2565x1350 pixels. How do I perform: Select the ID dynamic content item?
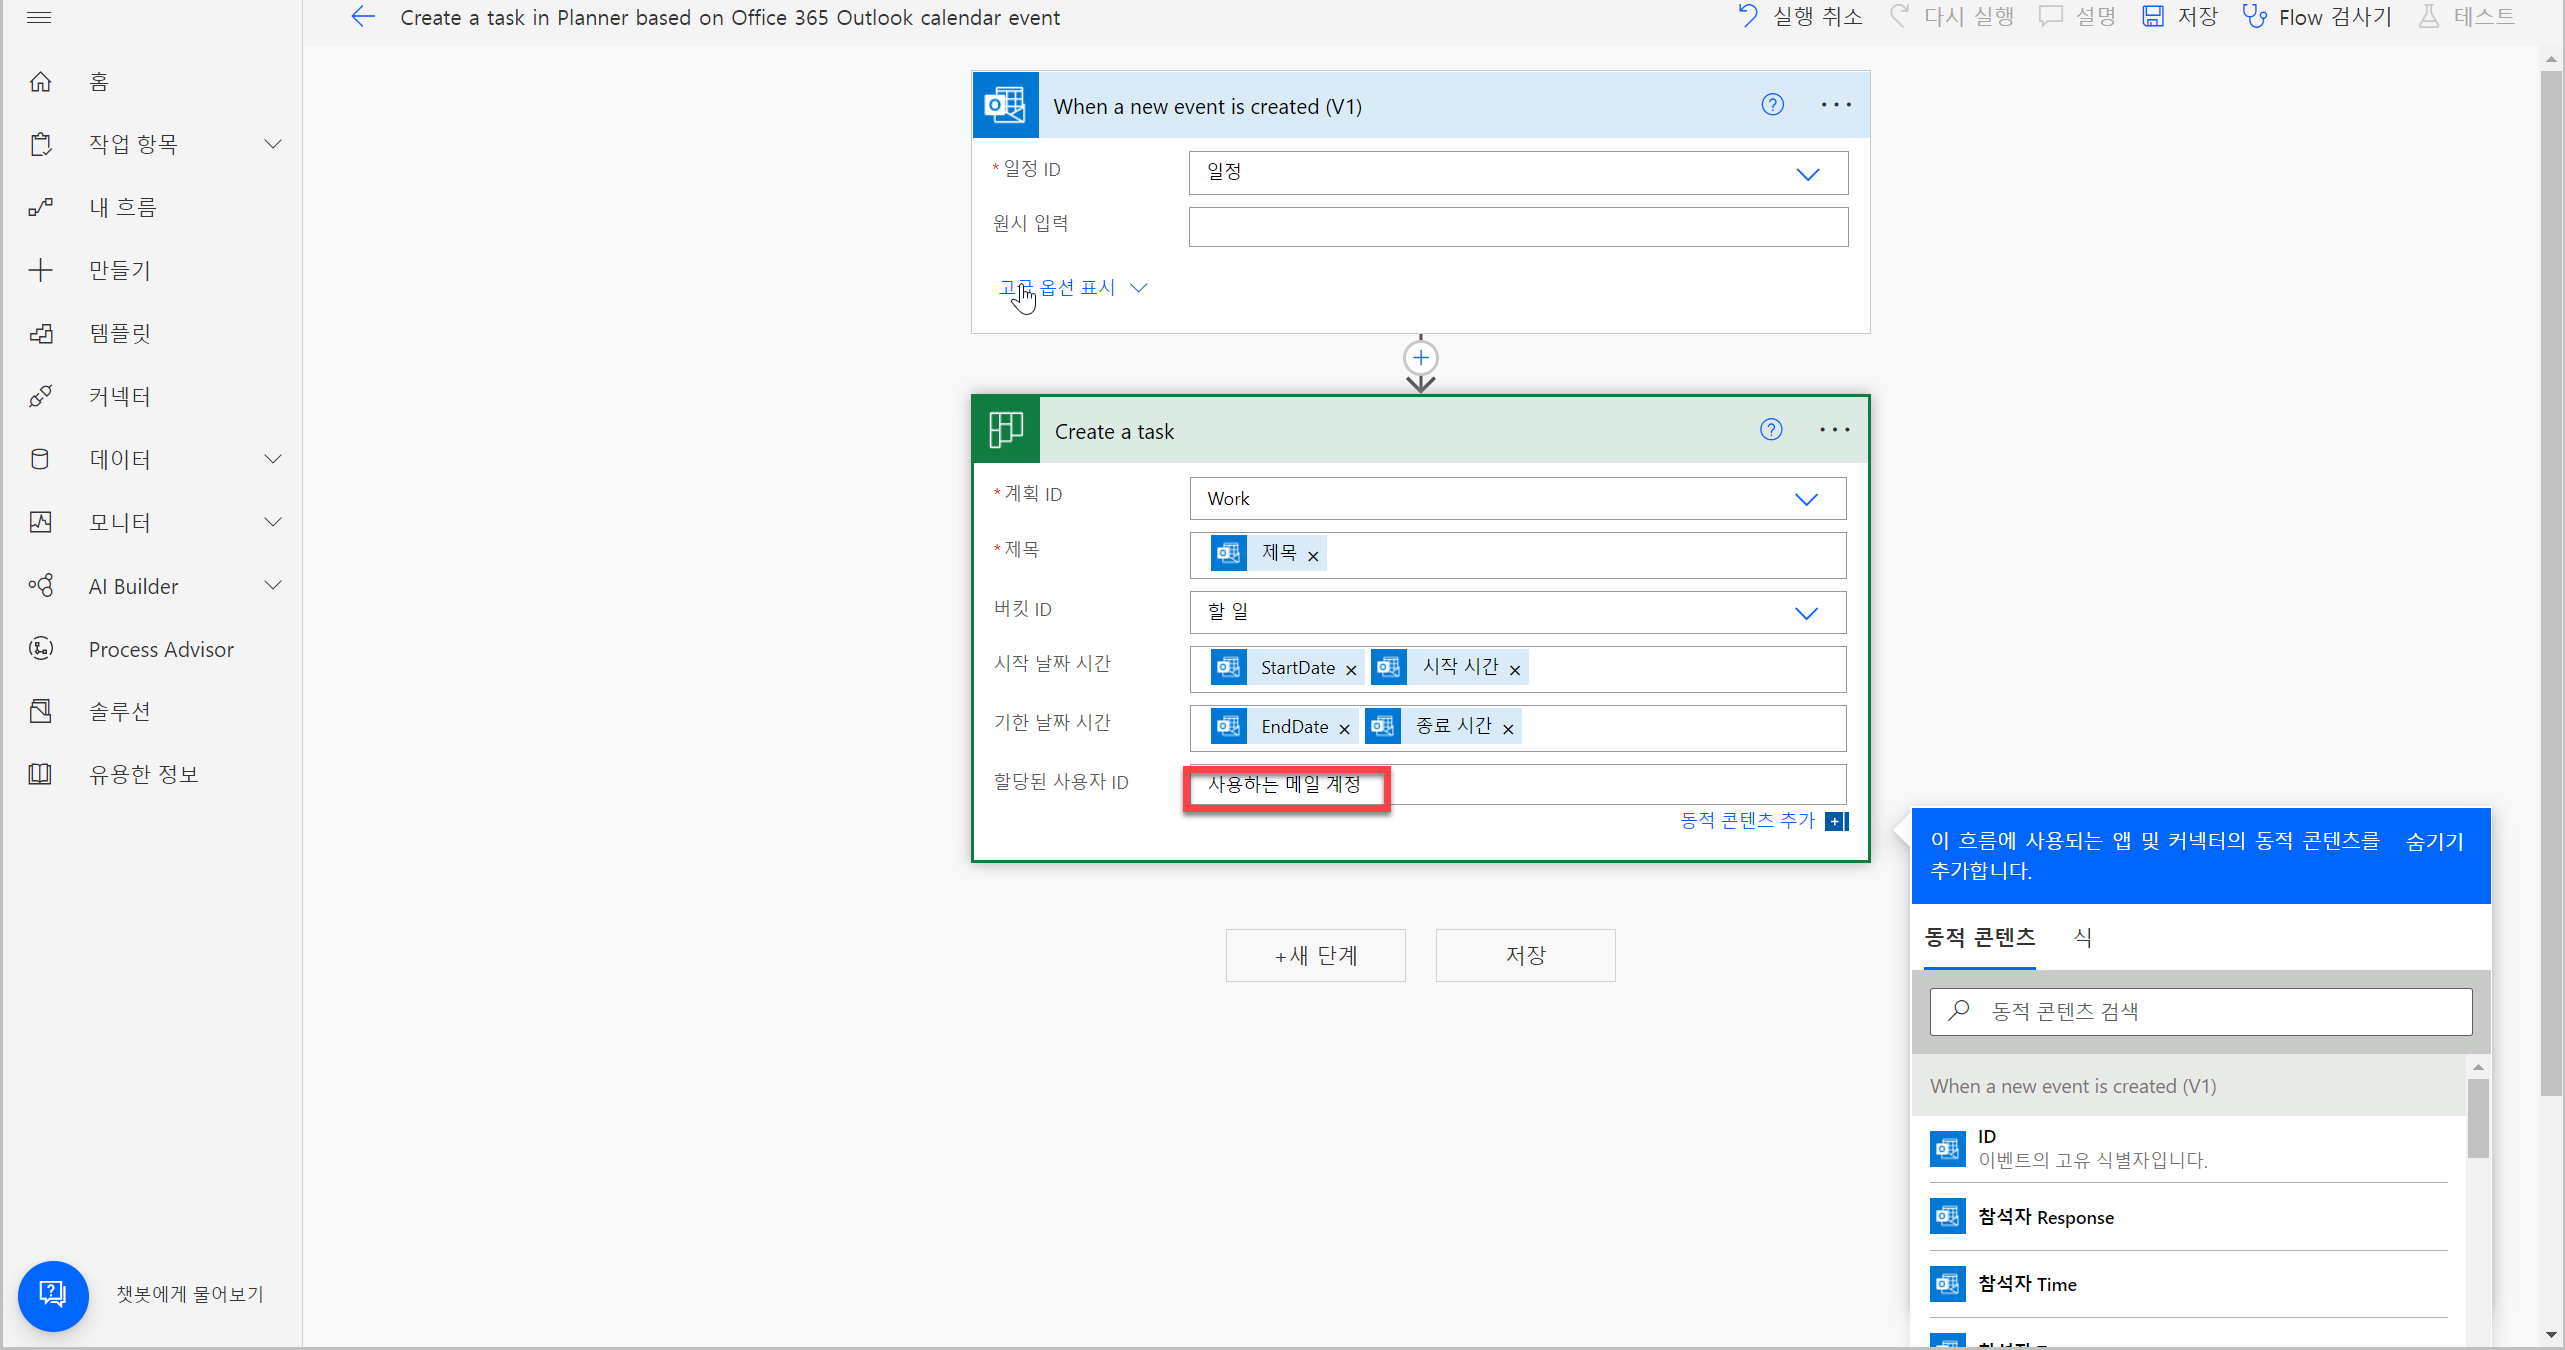click(x=2188, y=1149)
